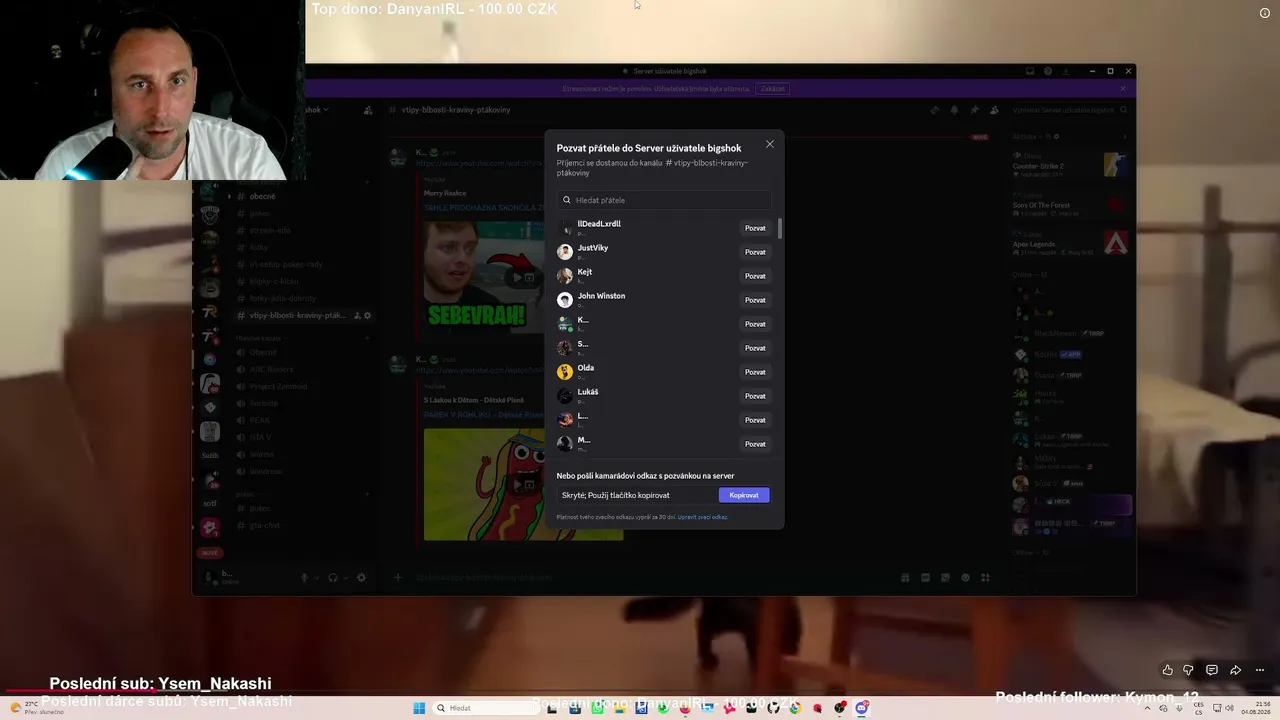
Task: Invite Kejt with the Pozvat button
Action: pyautogui.click(x=755, y=276)
